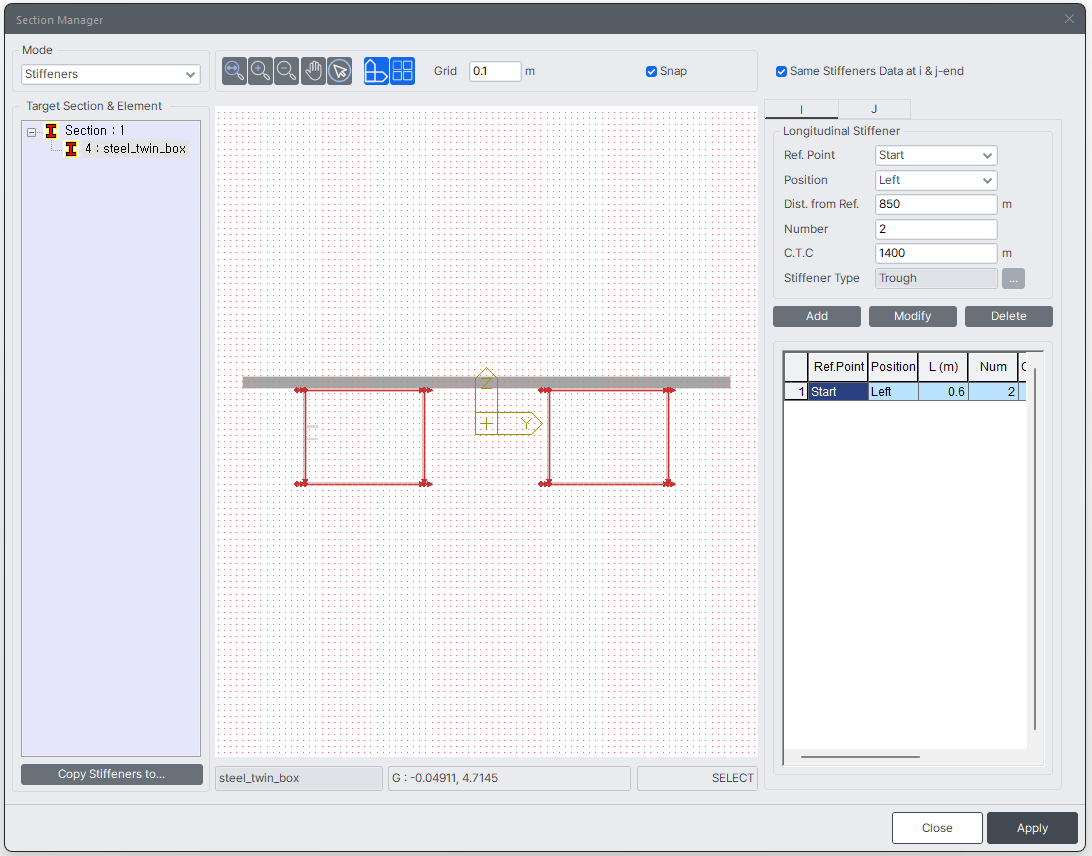Click the Add button
Viewport: 1092px width, 856px height.
click(x=817, y=316)
